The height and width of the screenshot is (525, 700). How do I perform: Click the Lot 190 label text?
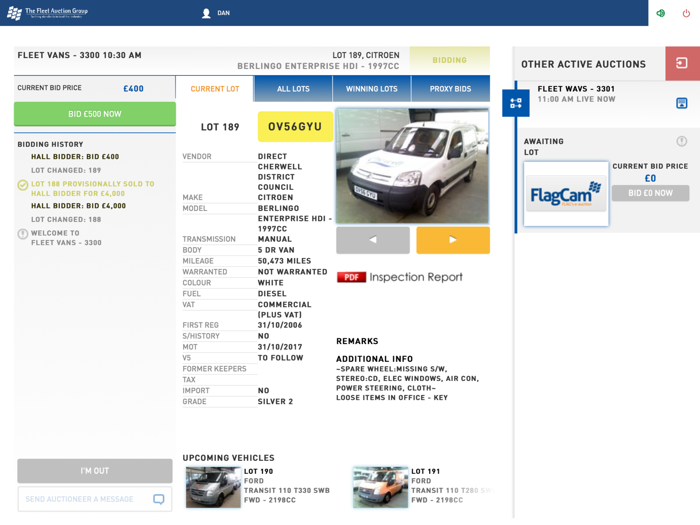coord(258,471)
